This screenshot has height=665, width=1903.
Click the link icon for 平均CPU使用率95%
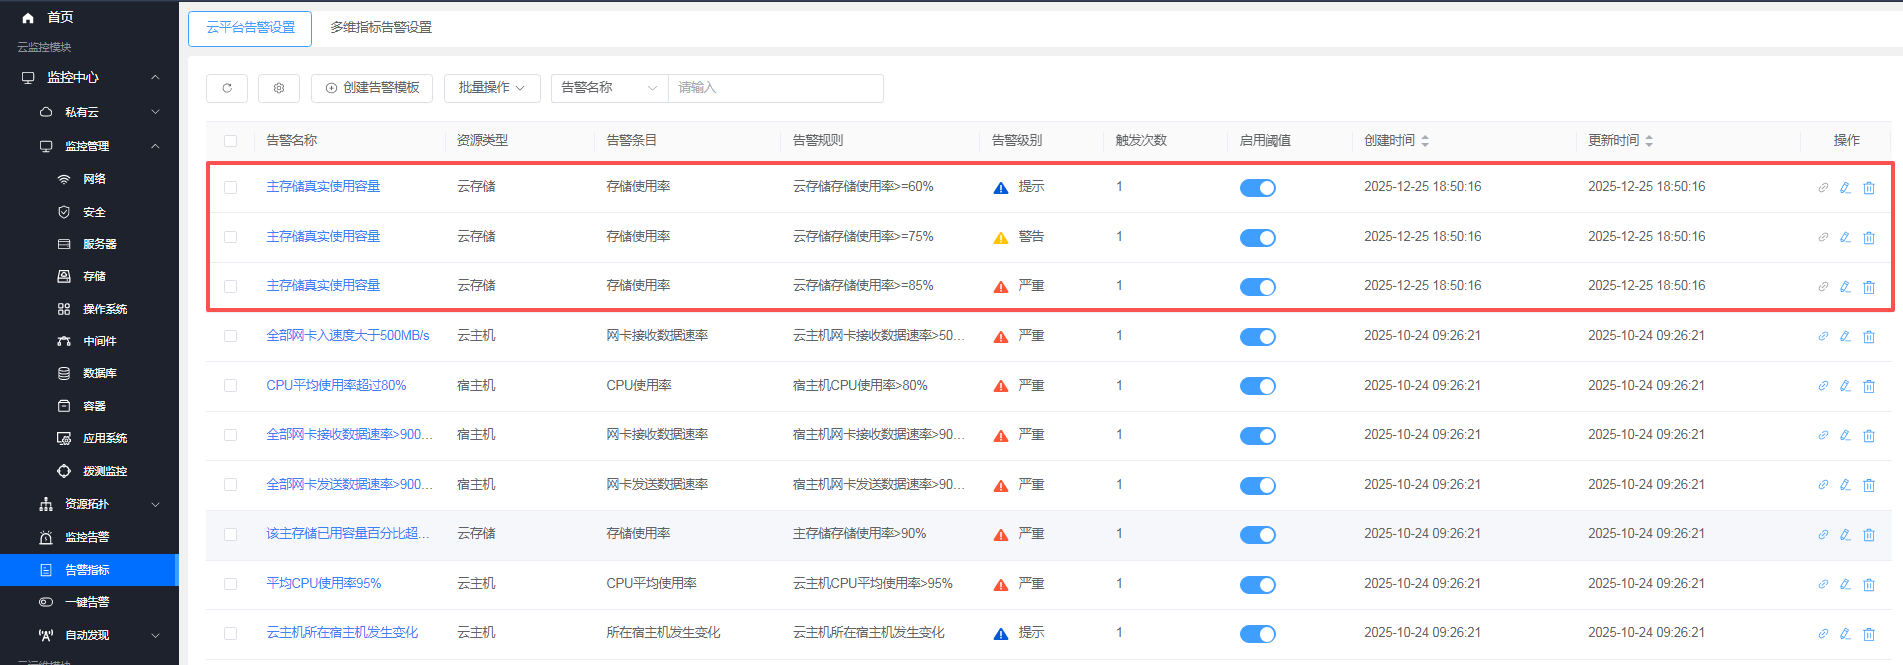[1823, 584]
